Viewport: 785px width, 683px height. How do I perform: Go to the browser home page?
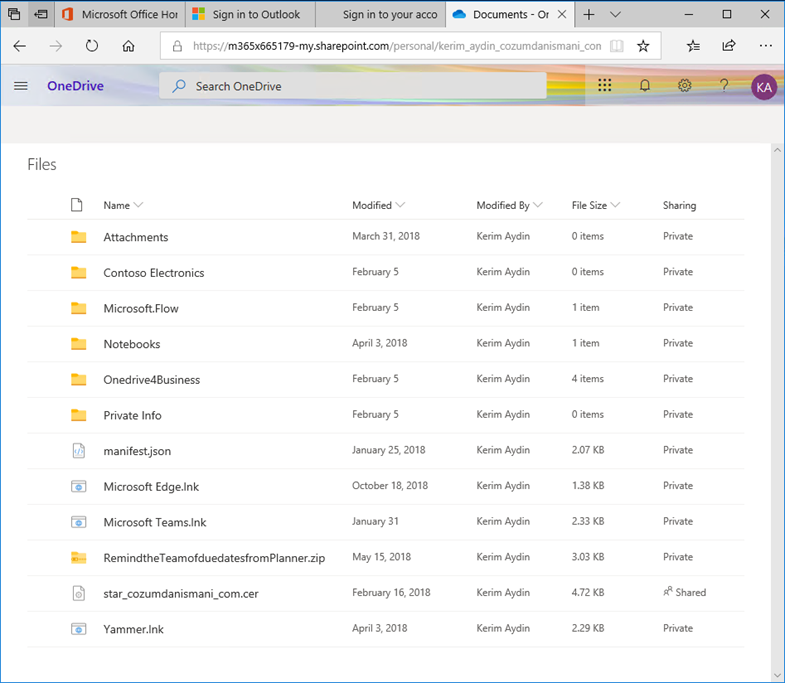tap(128, 46)
